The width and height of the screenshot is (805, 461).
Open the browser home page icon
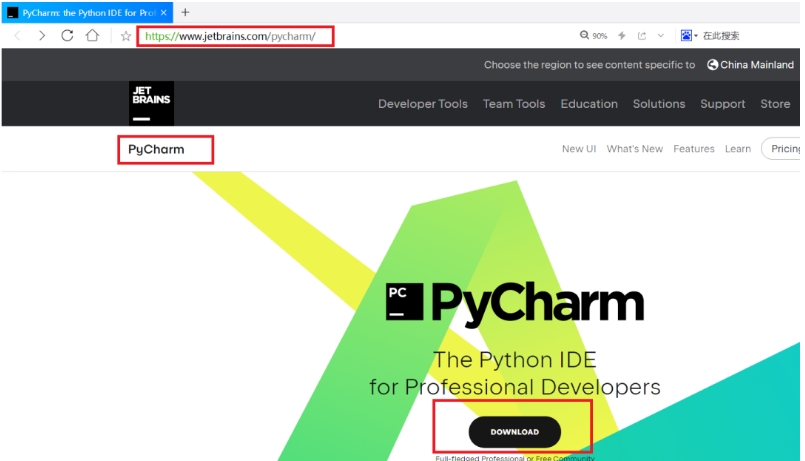click(x=92, y=35)
